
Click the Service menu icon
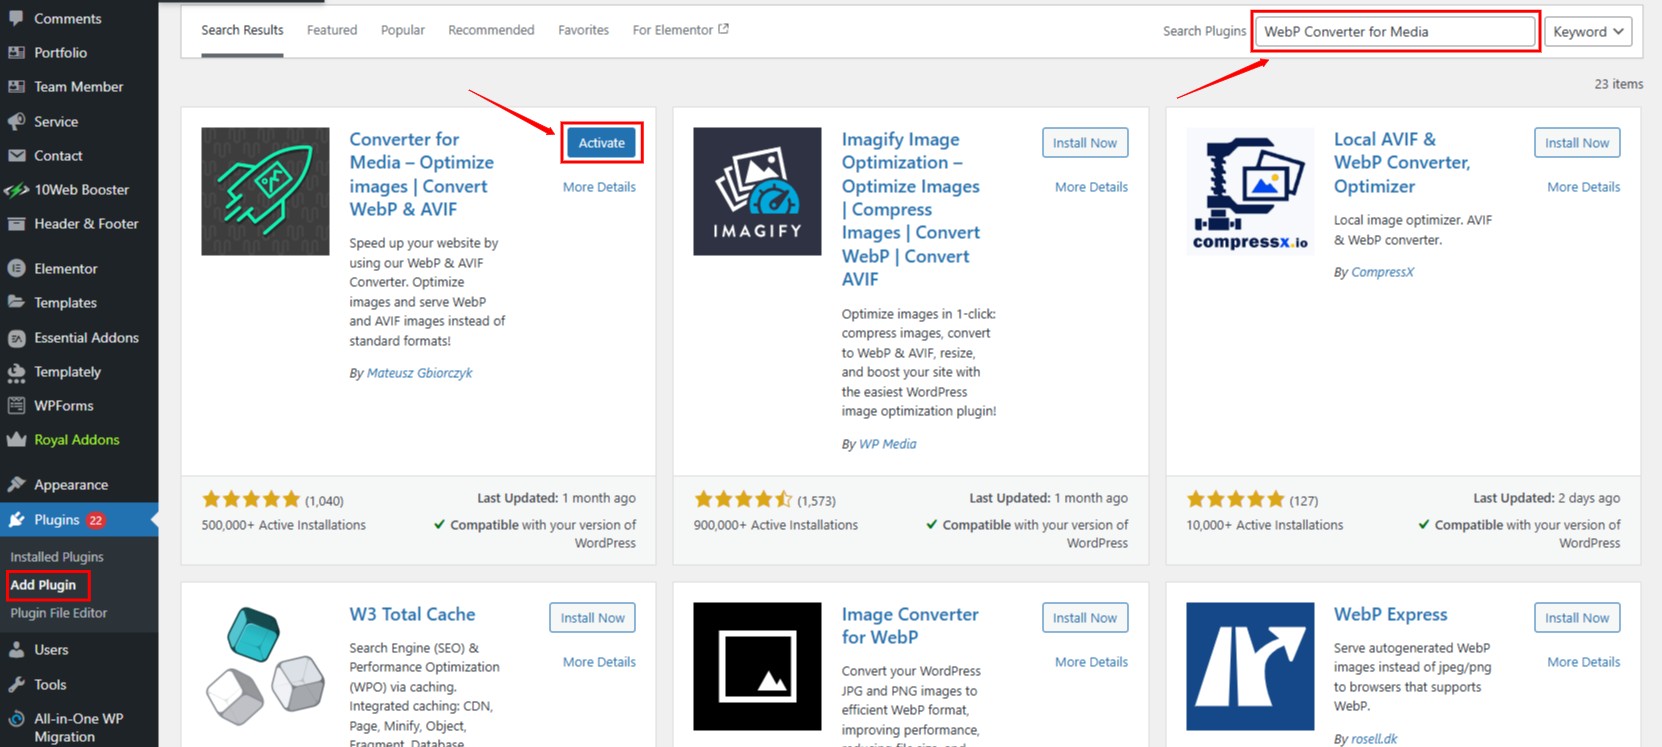(x=16, y=121)
